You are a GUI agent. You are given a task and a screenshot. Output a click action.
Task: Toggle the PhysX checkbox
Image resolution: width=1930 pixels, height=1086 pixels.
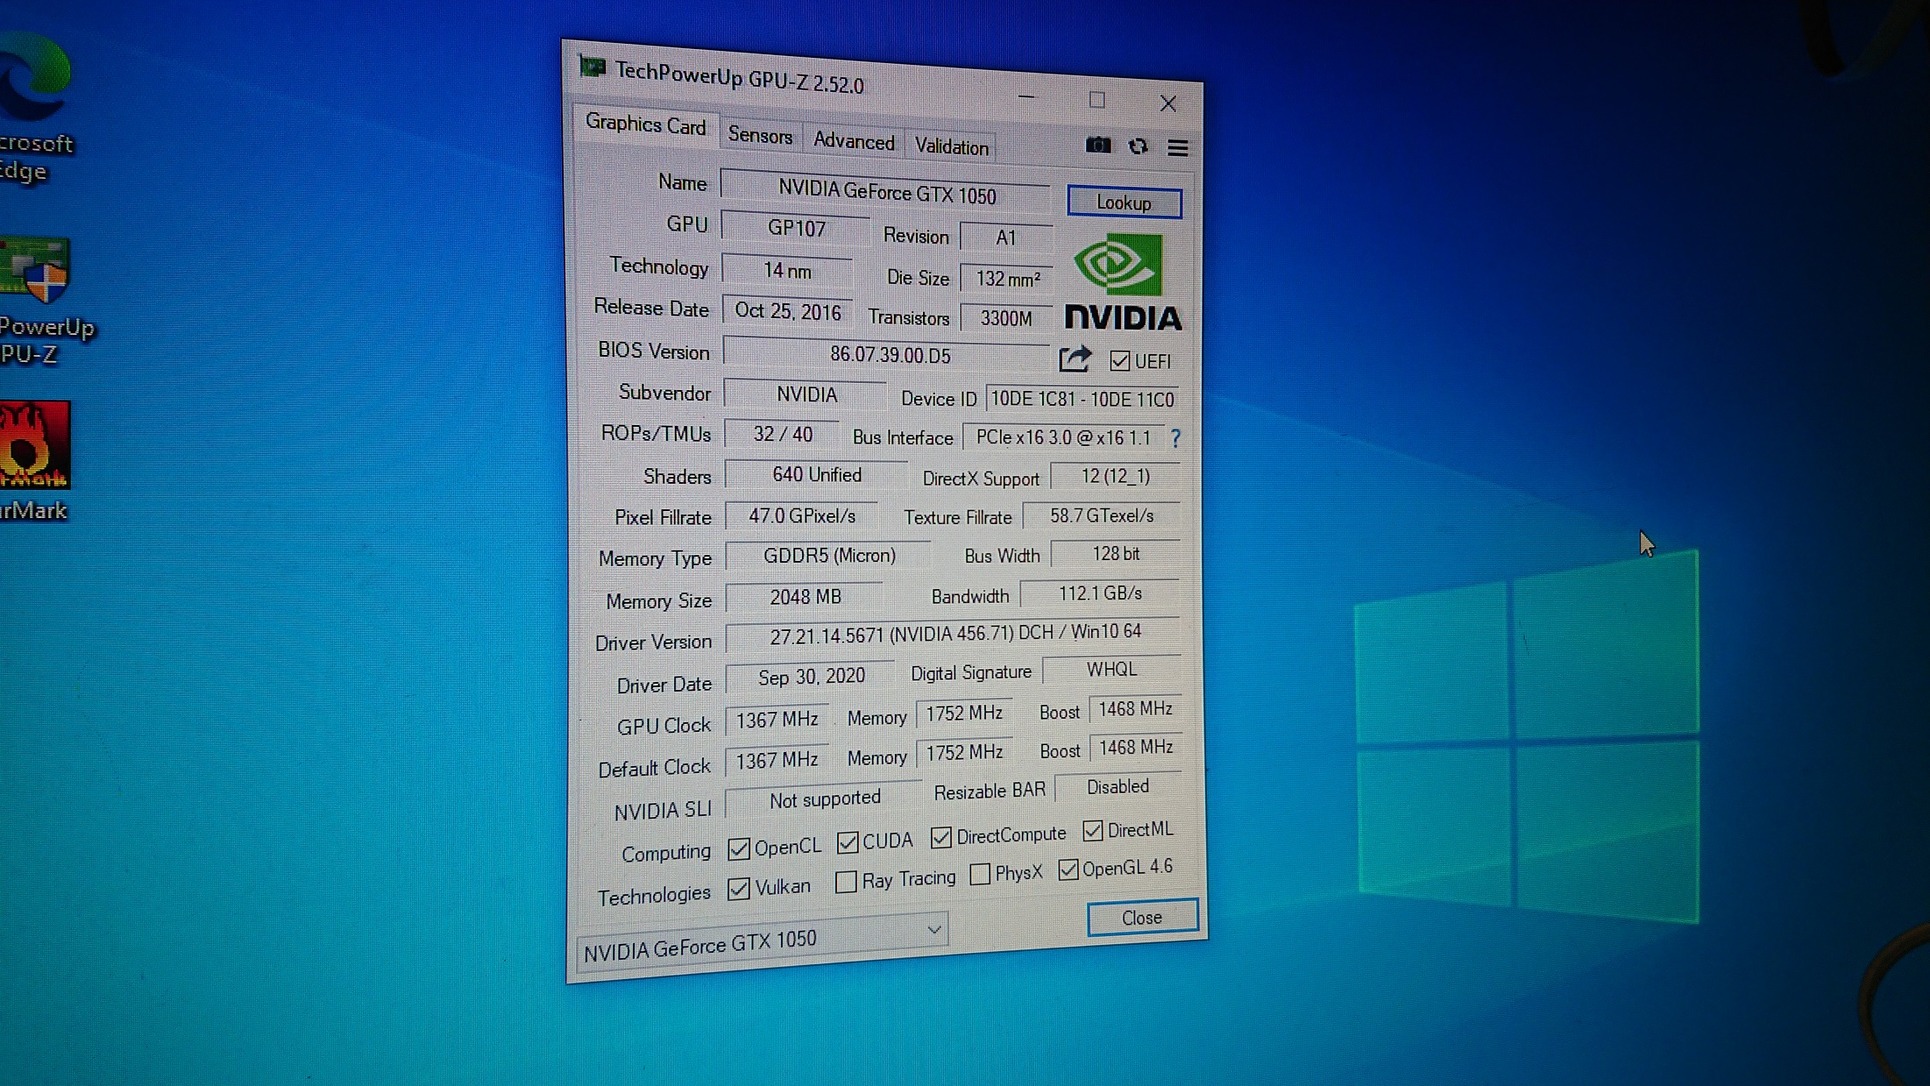click(980, 874)
